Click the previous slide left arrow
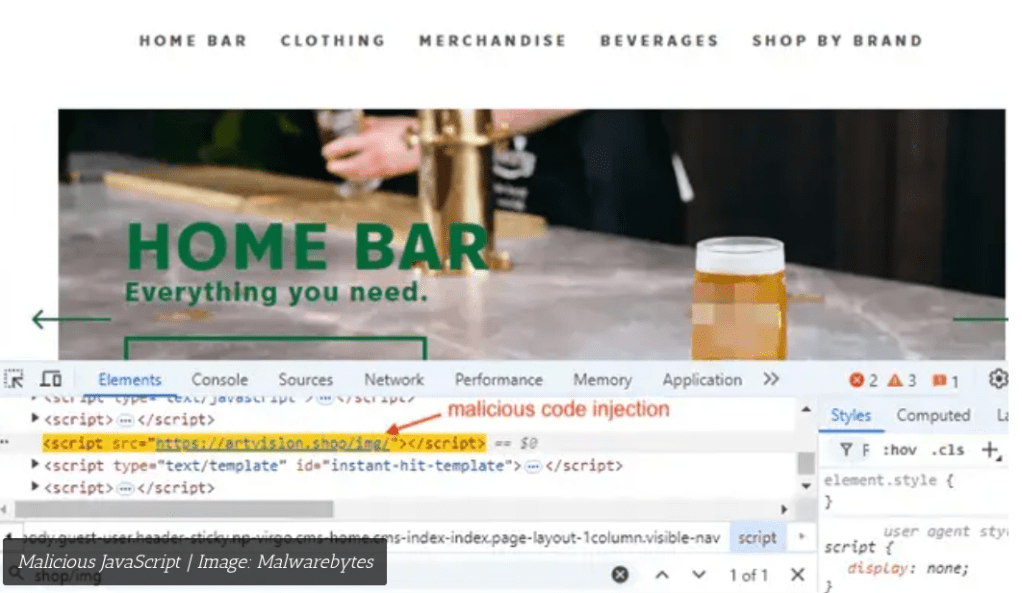This screenshot has height=593, width=1022. [x=70, y=319]
